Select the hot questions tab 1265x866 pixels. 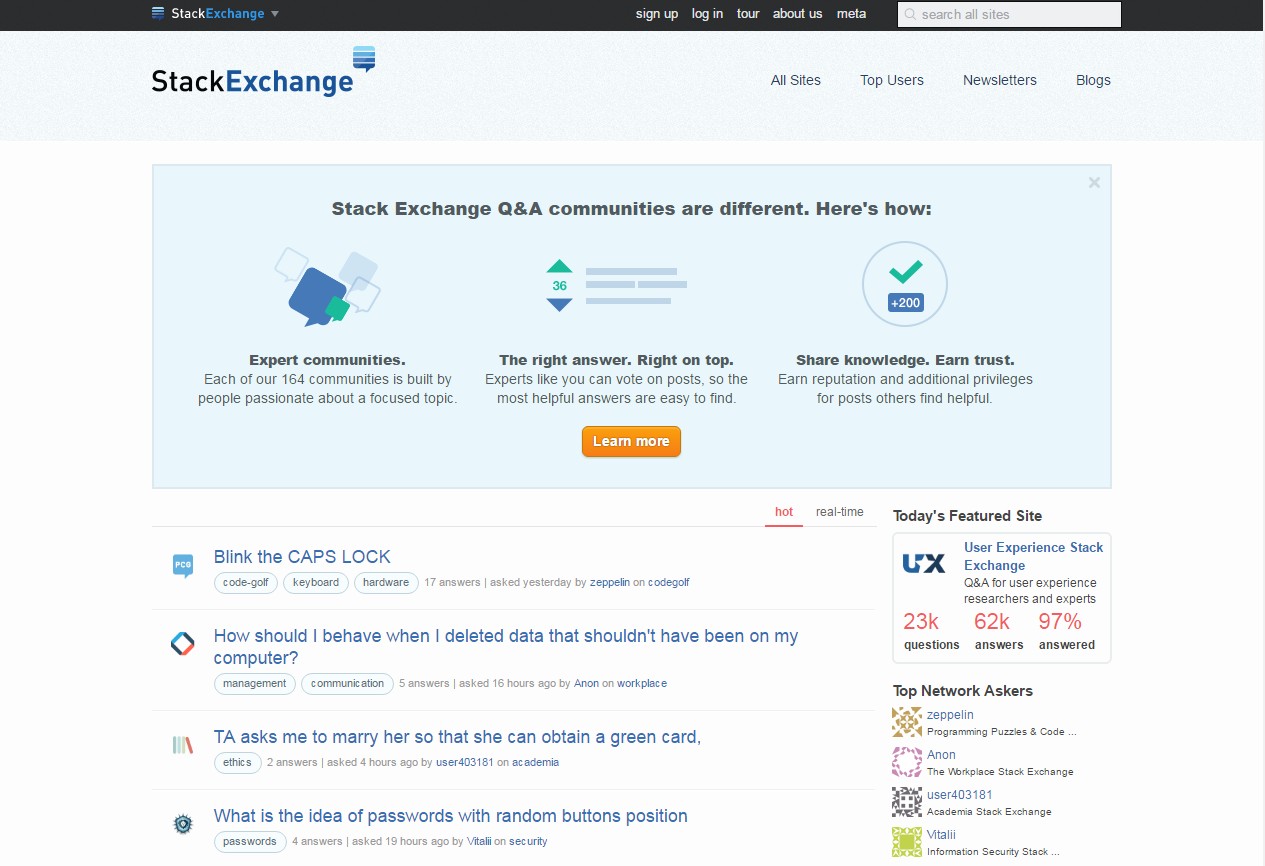pyautogui.click(x=784, y=512)
